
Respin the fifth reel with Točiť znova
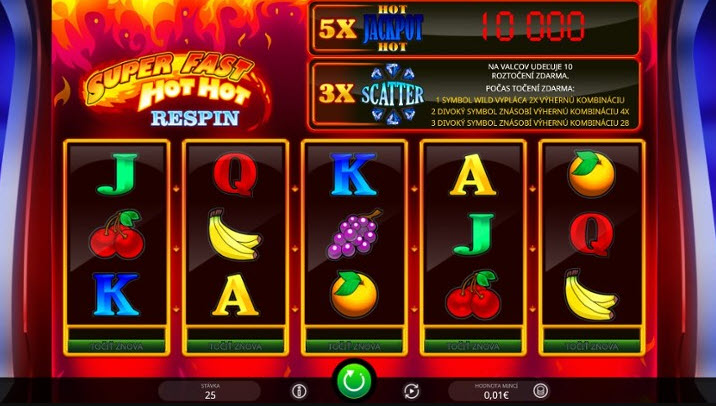[592, 346]
